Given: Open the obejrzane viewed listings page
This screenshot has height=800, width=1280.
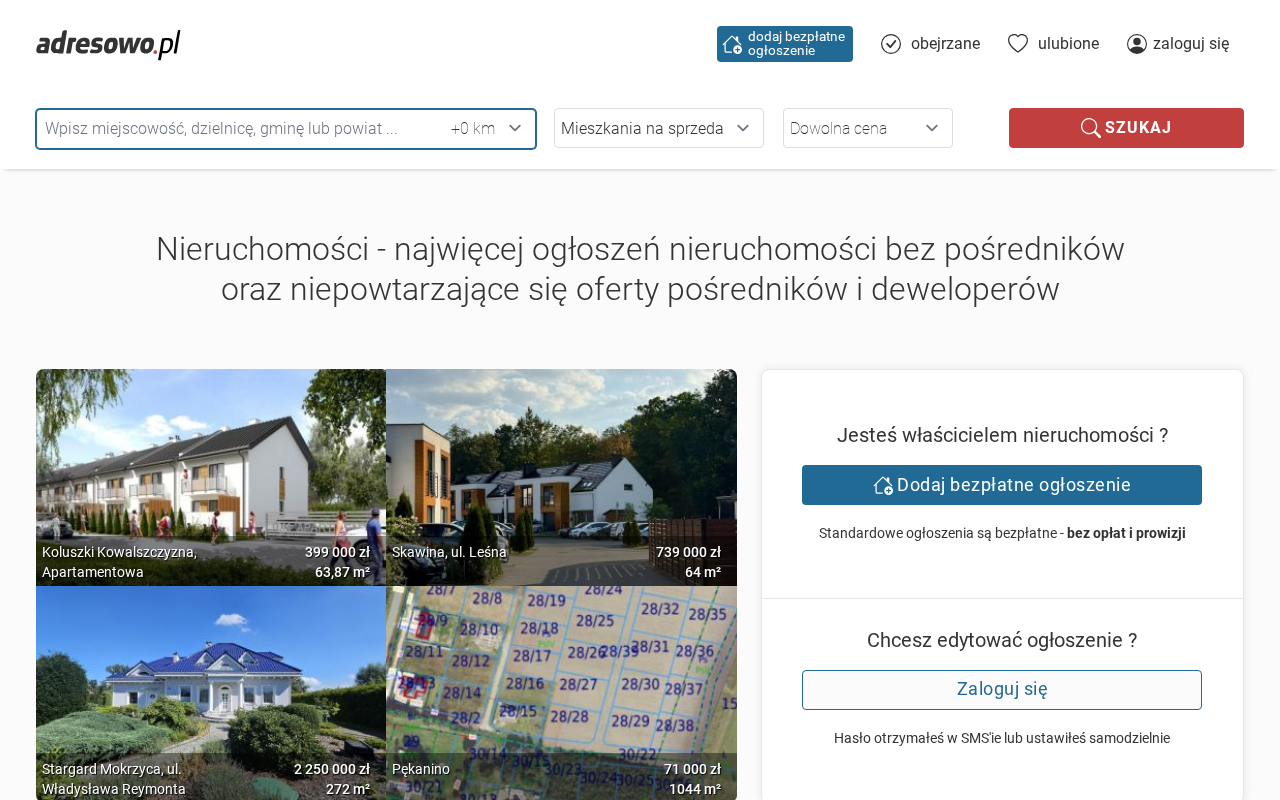Looking at the screenshot, I should [944, 44].
